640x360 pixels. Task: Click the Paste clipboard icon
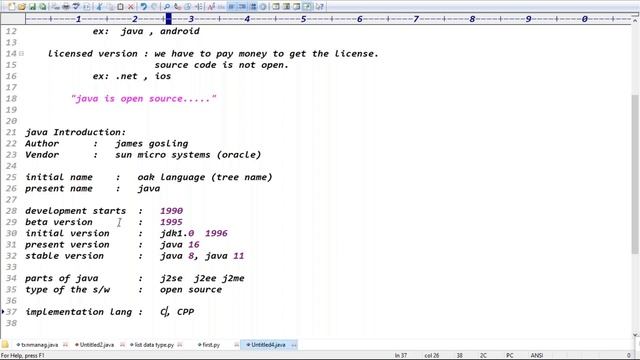tap(120, 7)
